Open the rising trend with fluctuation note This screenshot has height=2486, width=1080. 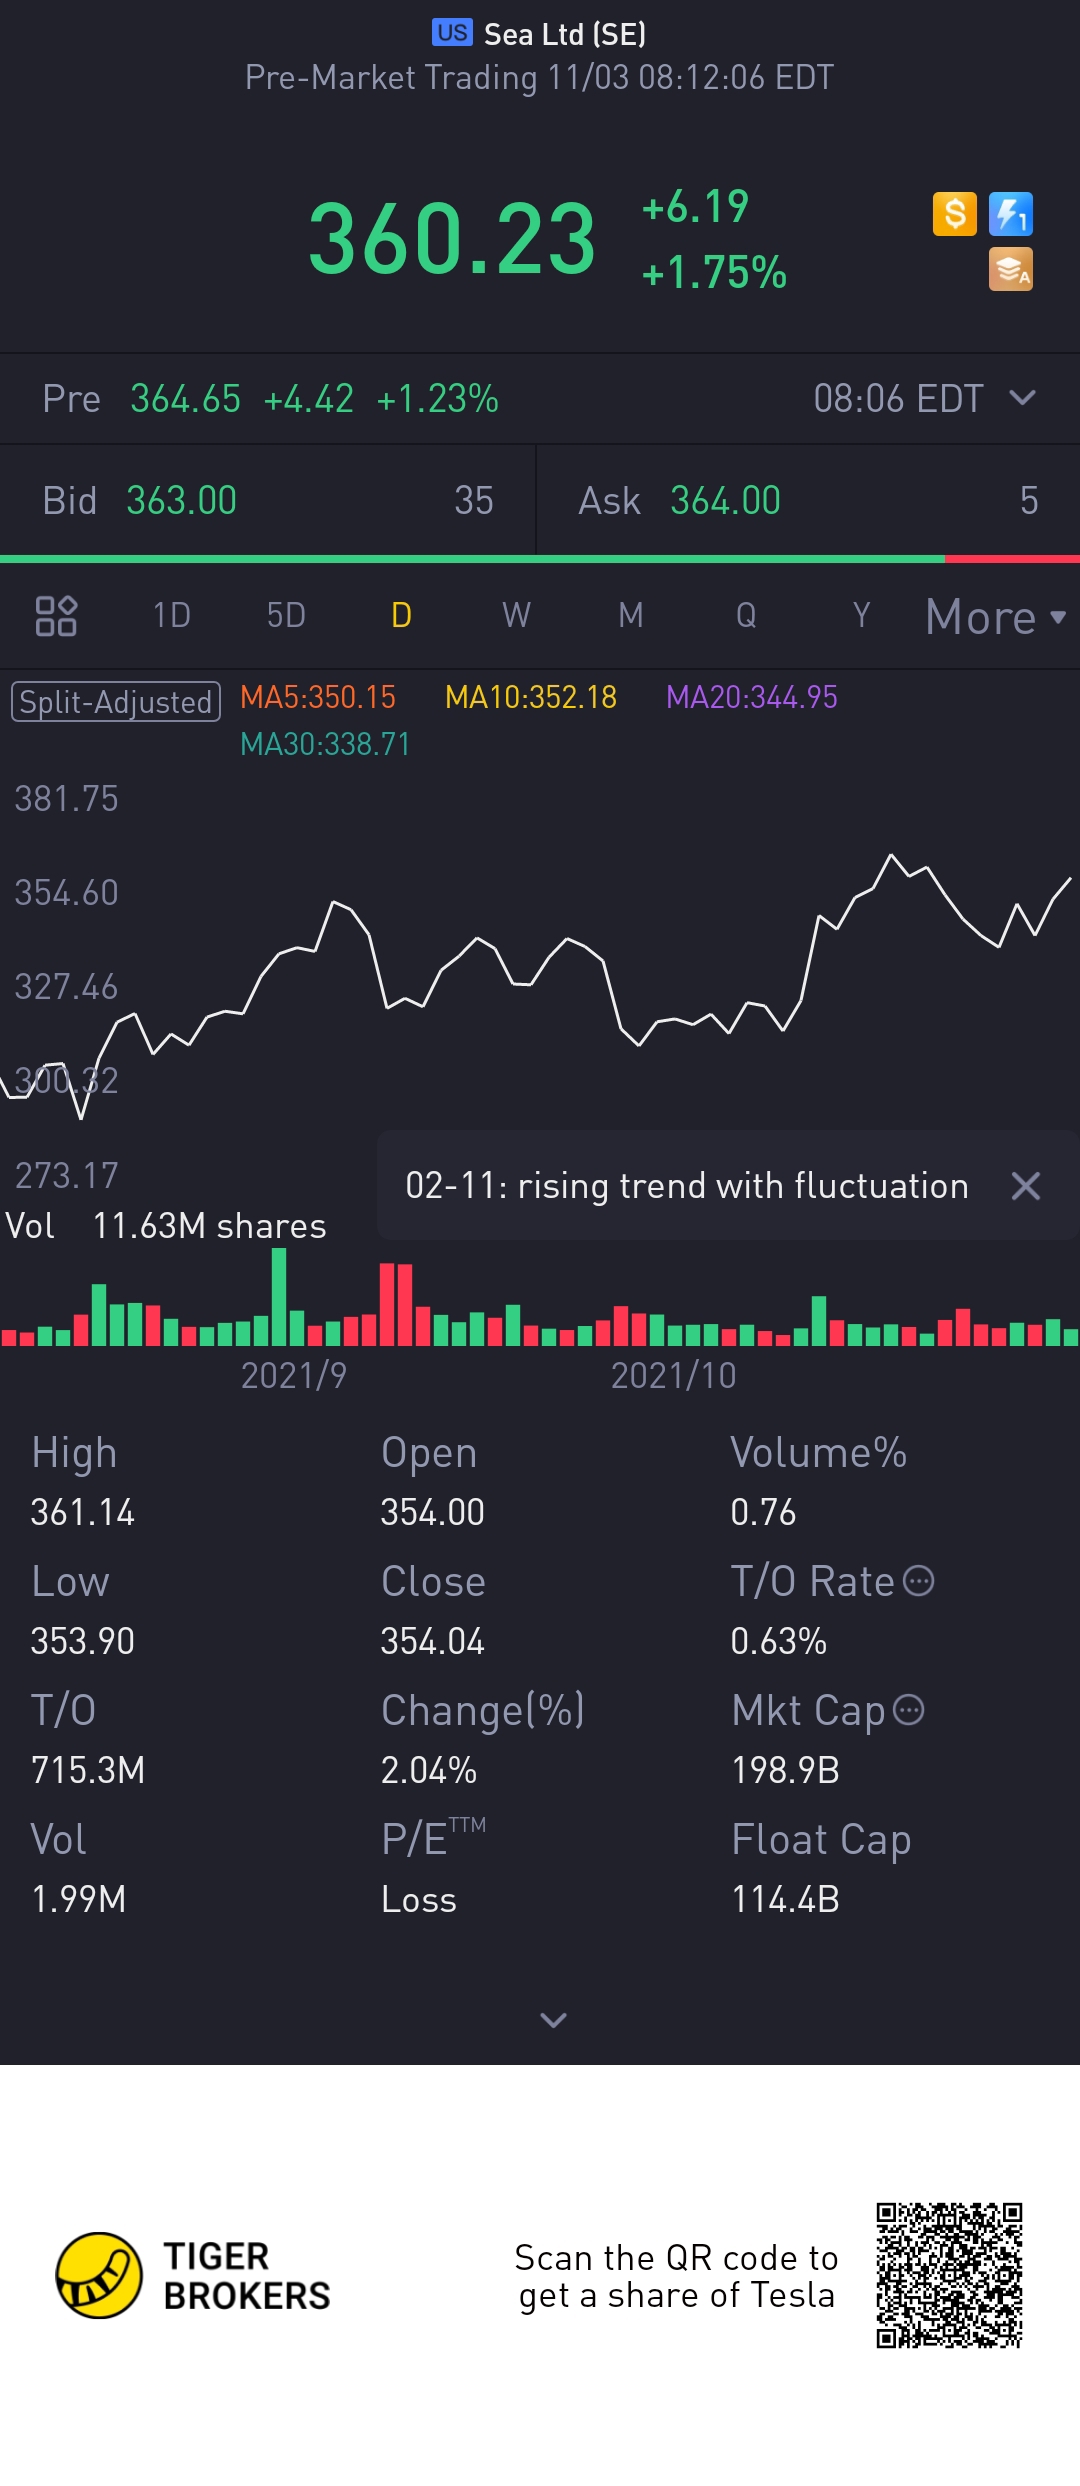(x=687, y=1186)
